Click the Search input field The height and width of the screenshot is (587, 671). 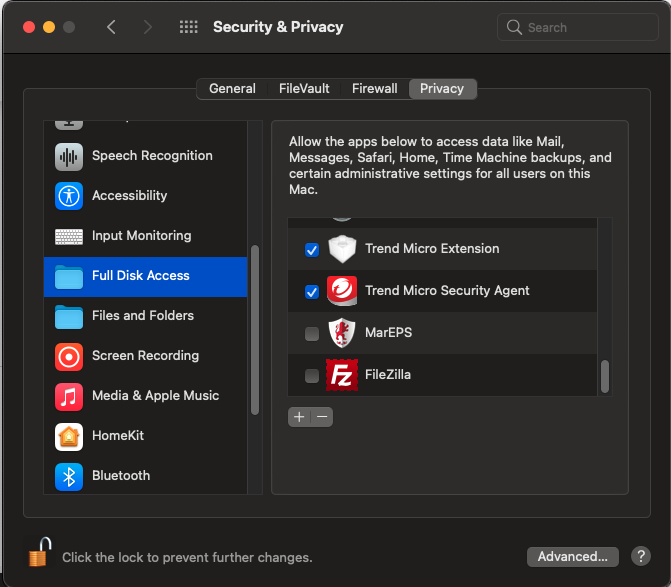[578, 27]
